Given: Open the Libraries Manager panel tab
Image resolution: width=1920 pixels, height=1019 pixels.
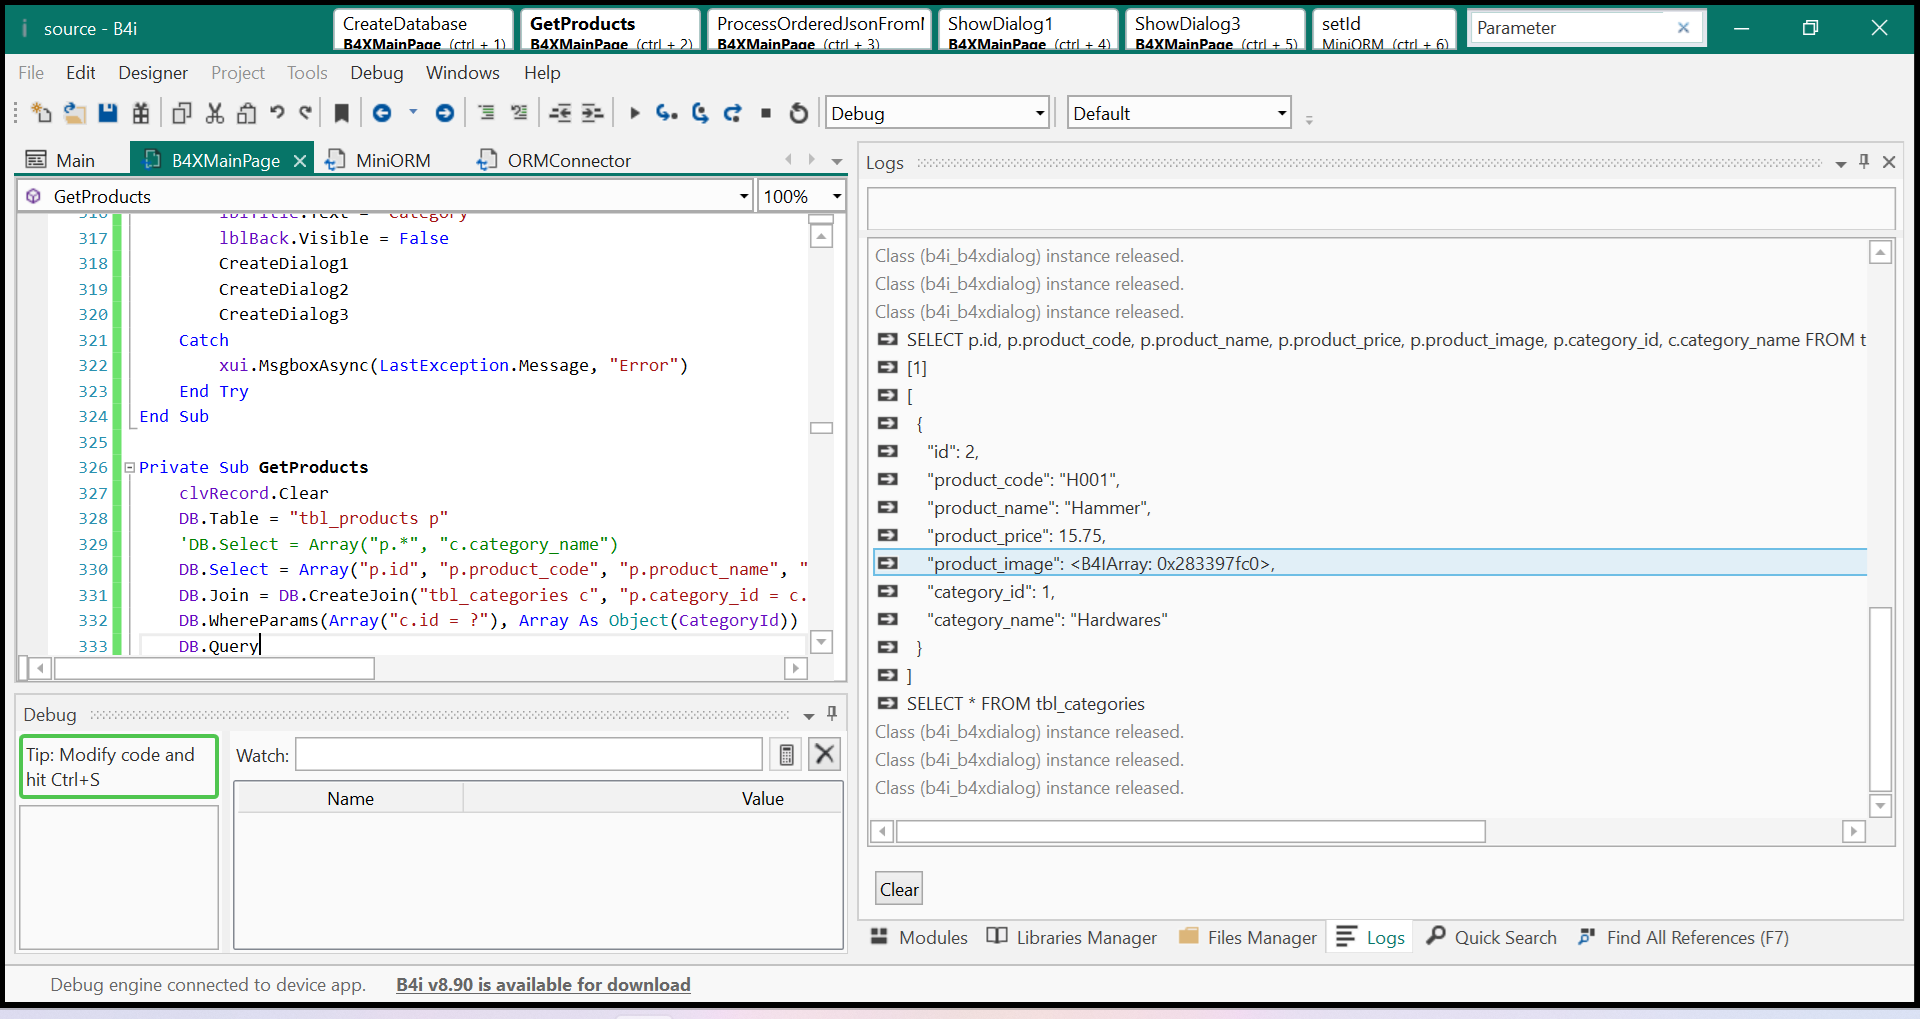Looking at the screenshot, I should (x=1072, y=937).
